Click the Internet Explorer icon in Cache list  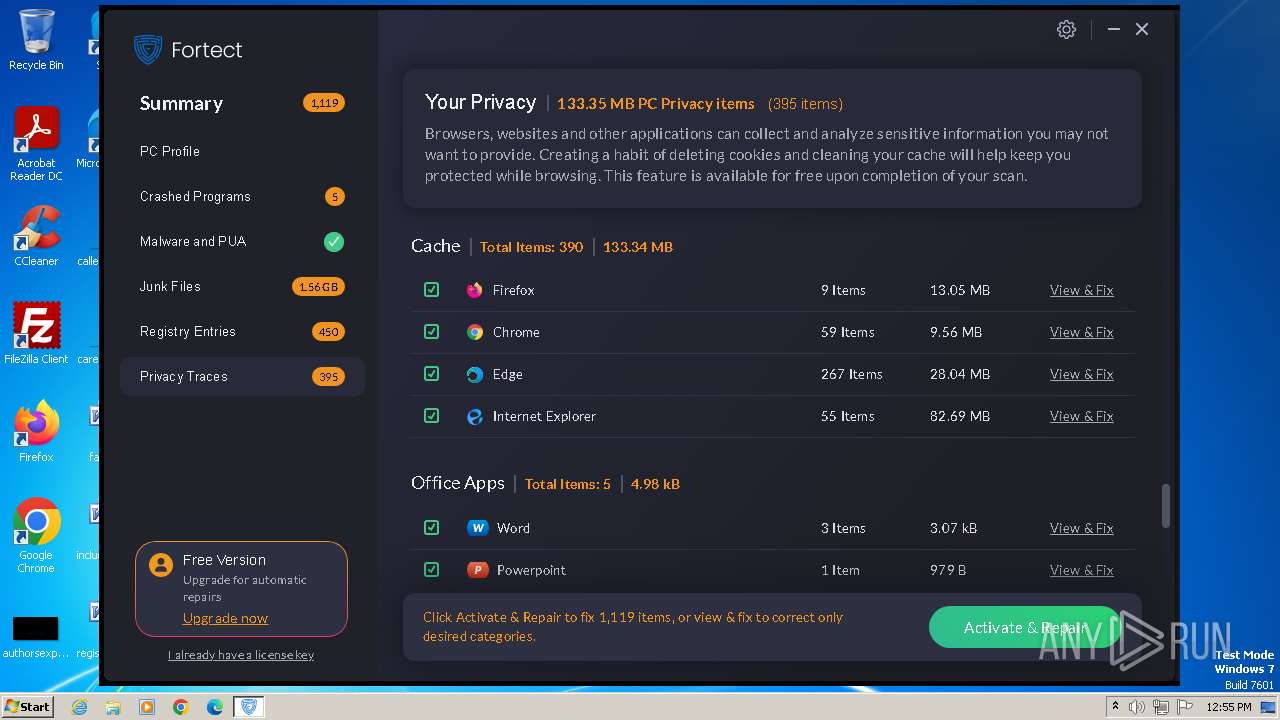coord(475,416)
